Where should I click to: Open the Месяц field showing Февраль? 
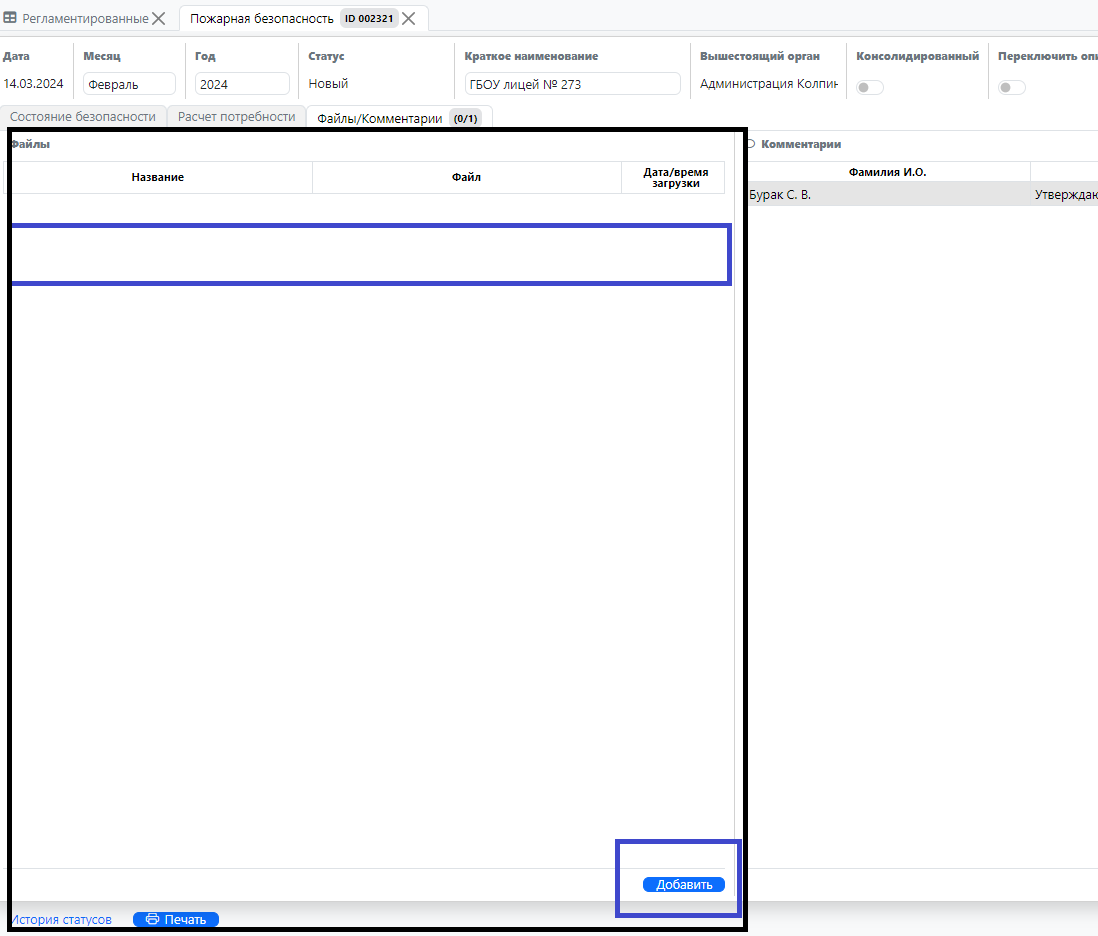pyautogui.click(x=129, y=85)
